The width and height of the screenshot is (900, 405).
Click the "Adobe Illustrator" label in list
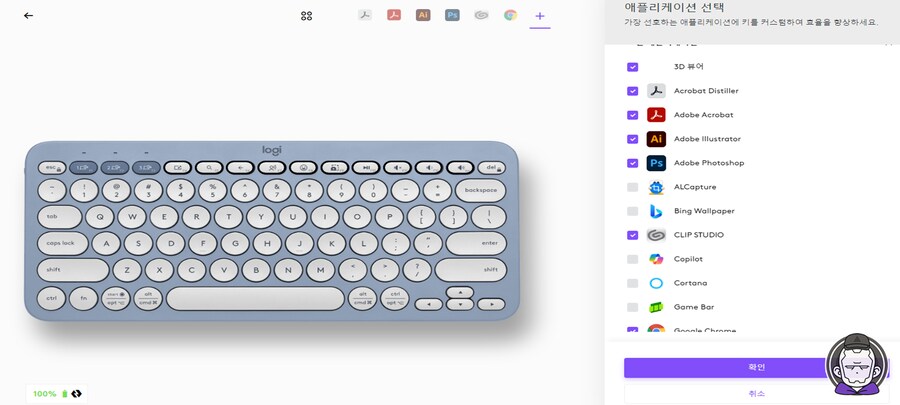[x=707, y=139]
